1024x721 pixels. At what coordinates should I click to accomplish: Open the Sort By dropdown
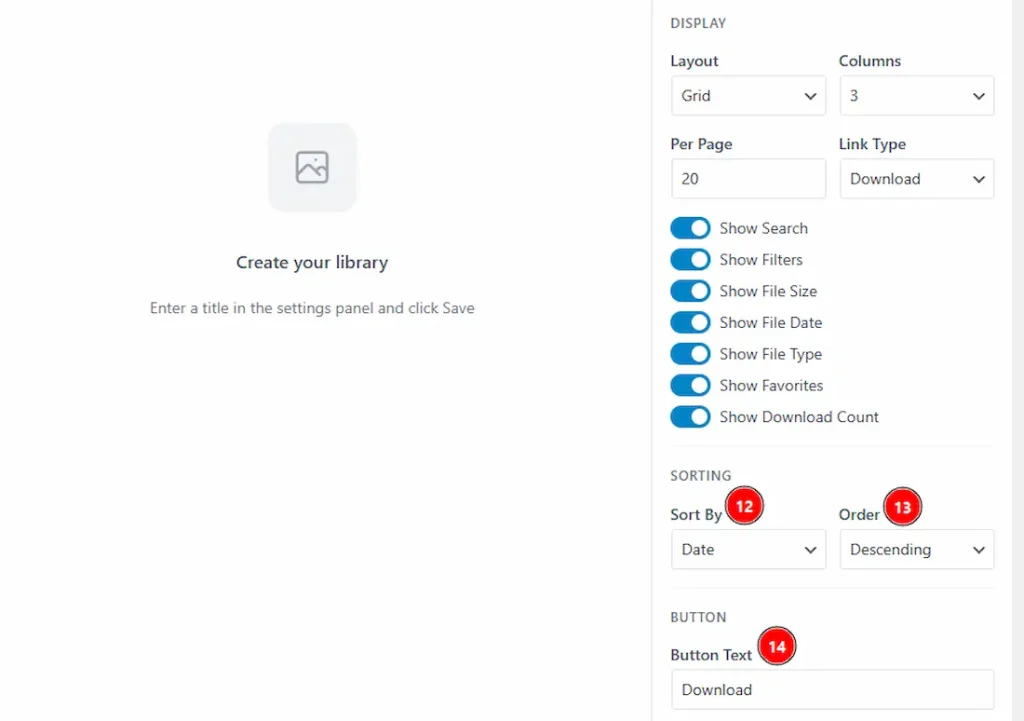pos(748,549)
